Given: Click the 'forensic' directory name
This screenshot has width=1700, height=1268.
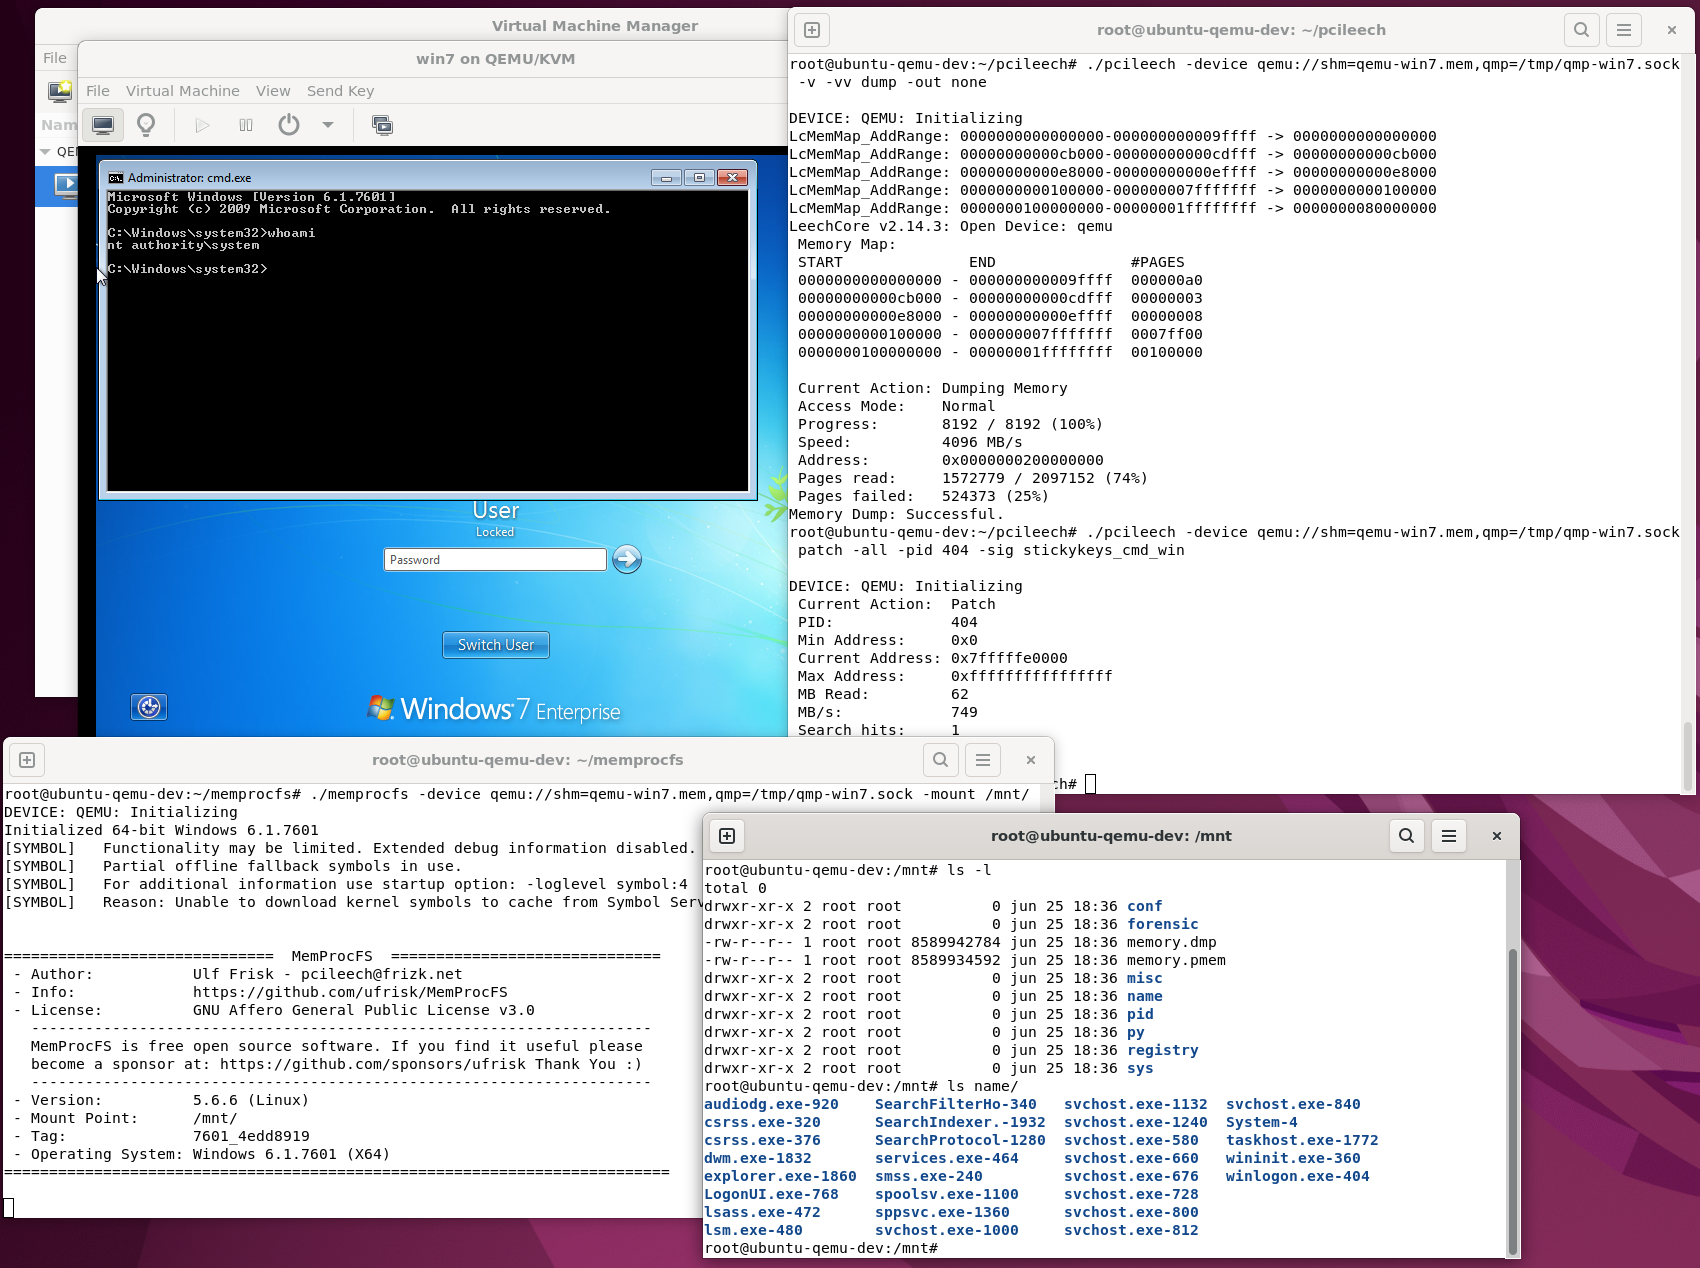Looking at the screenshot, I should click(1162, 924).
